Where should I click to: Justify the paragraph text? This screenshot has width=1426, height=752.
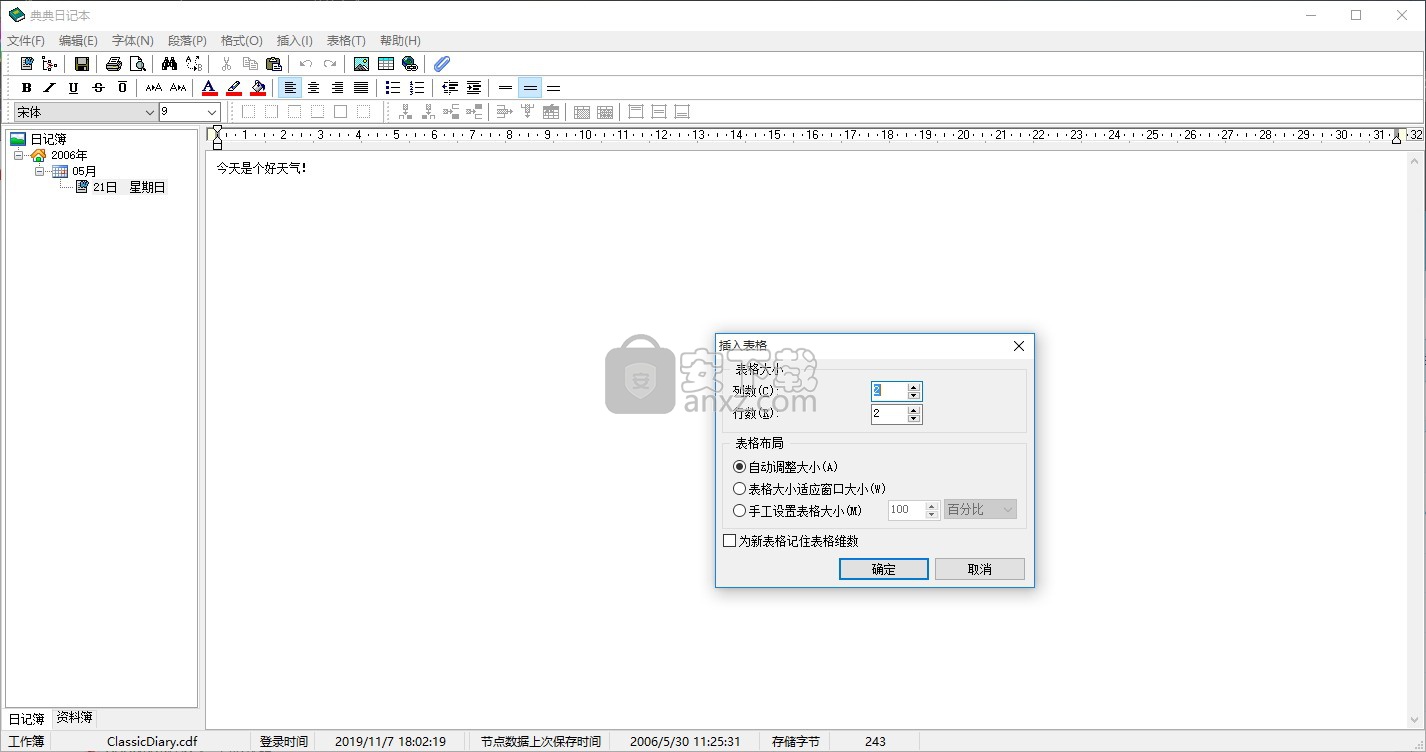coord(362,88)
